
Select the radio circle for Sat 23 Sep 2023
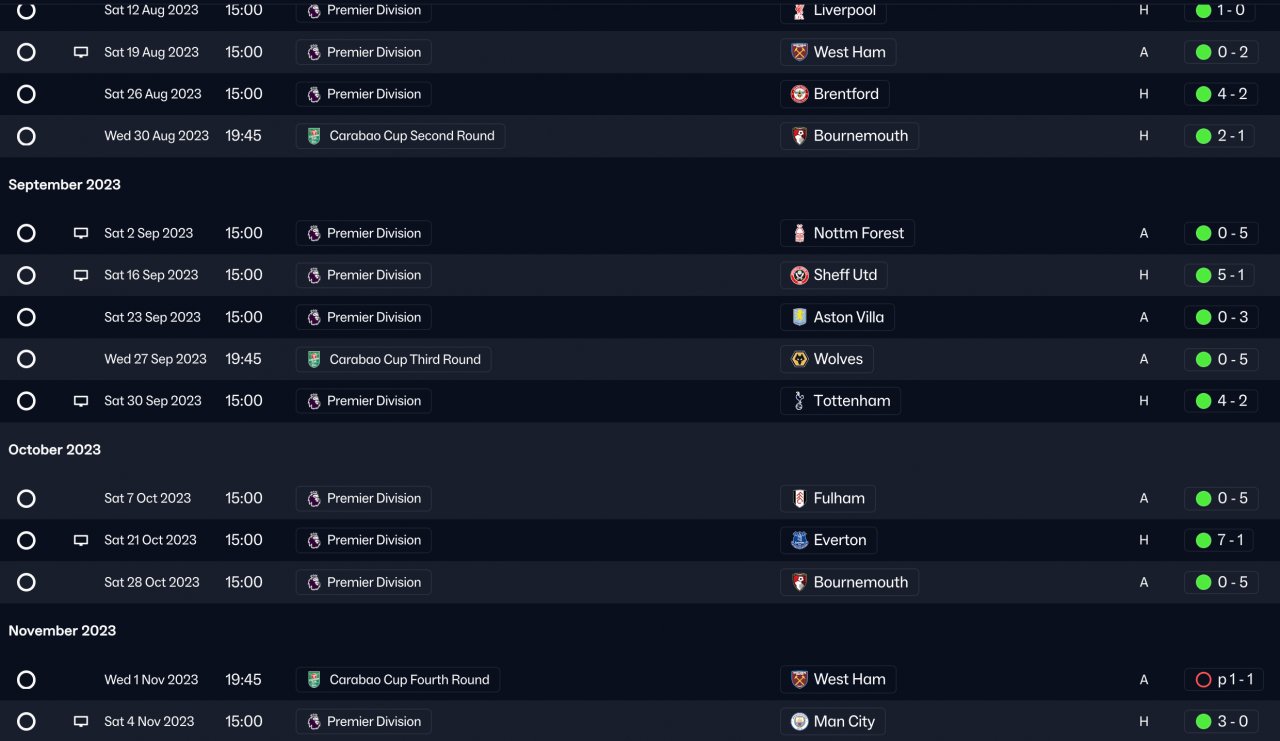pyautogui.click(x=27, y=317)
